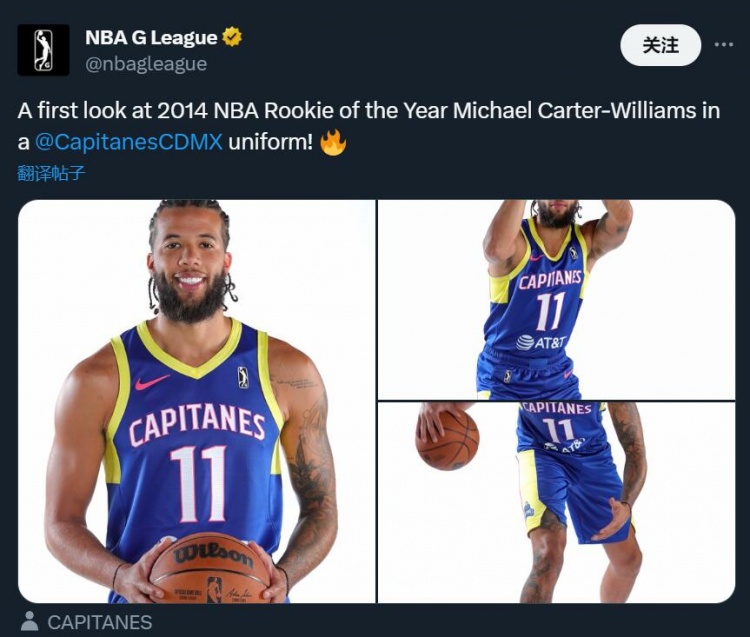Open the large left portrait photo
The image size is (750, 637).
pyautogui.click(x=197, y=401)
